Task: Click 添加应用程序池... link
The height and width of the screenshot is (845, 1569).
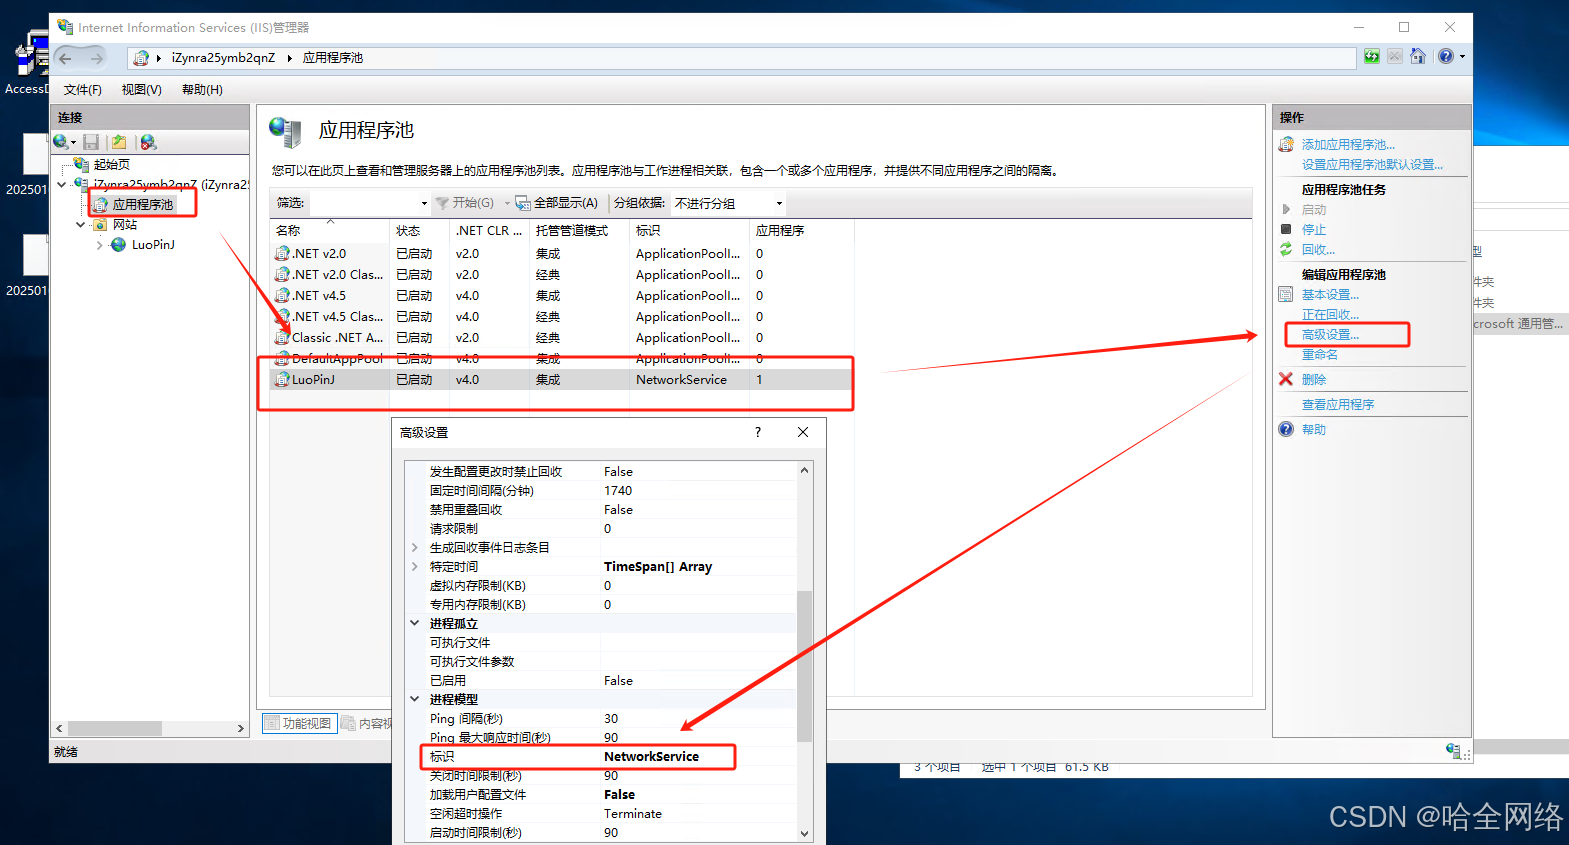Action: tap(1348, 145)
